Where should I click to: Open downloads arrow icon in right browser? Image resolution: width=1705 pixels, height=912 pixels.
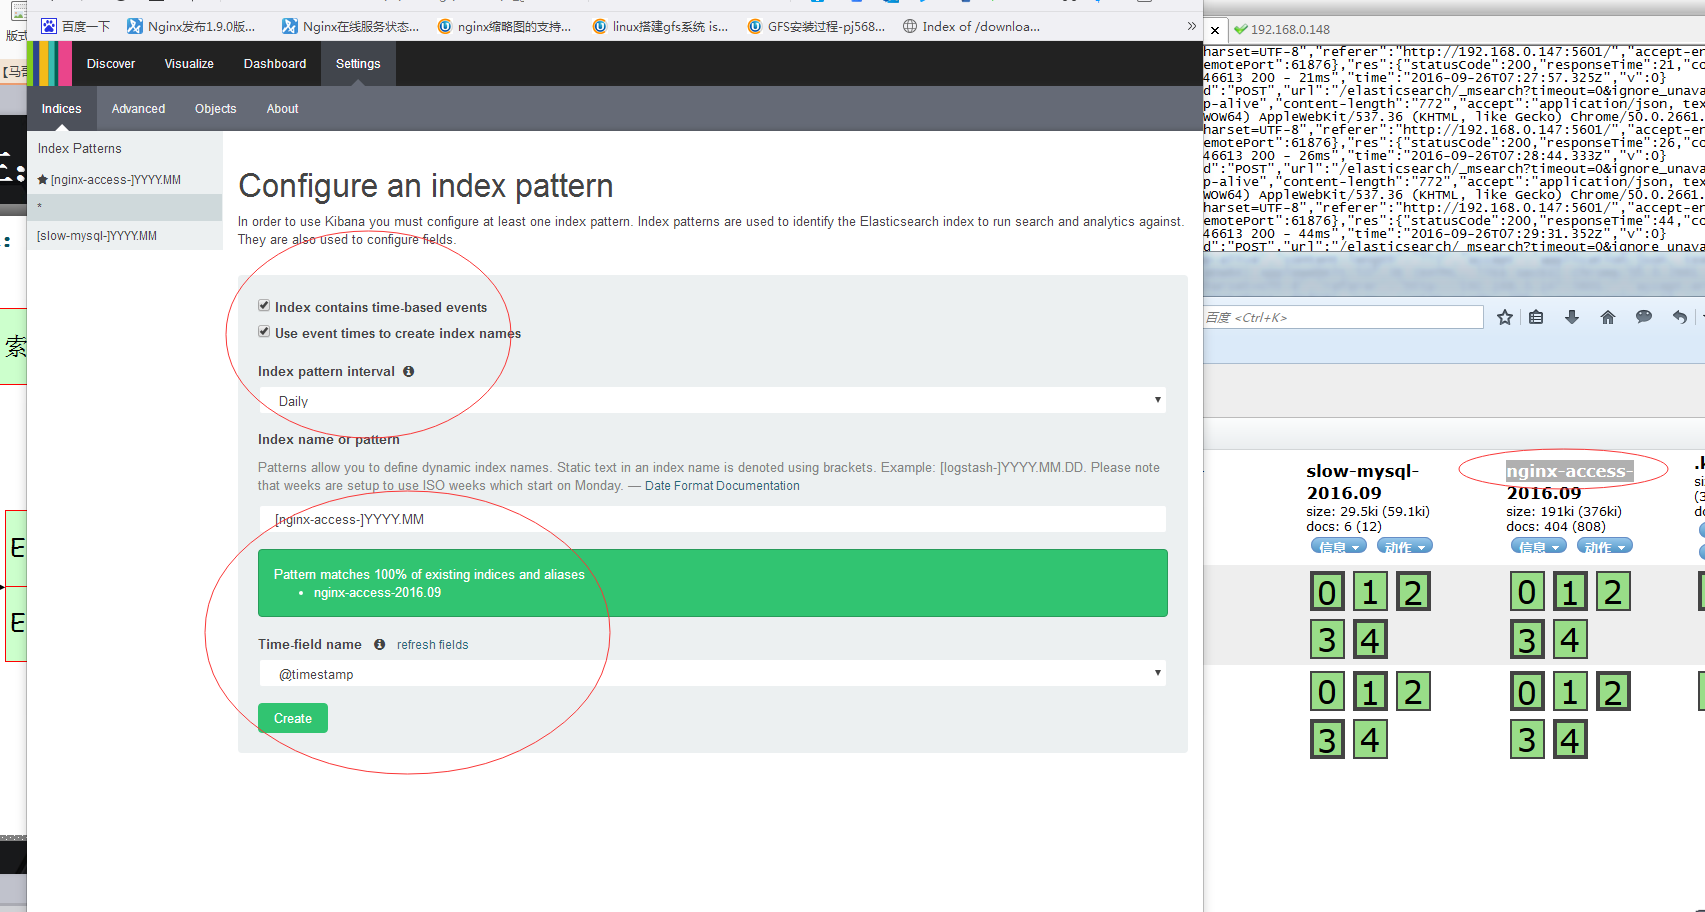pyautogui.click(x=1572, y=317)
